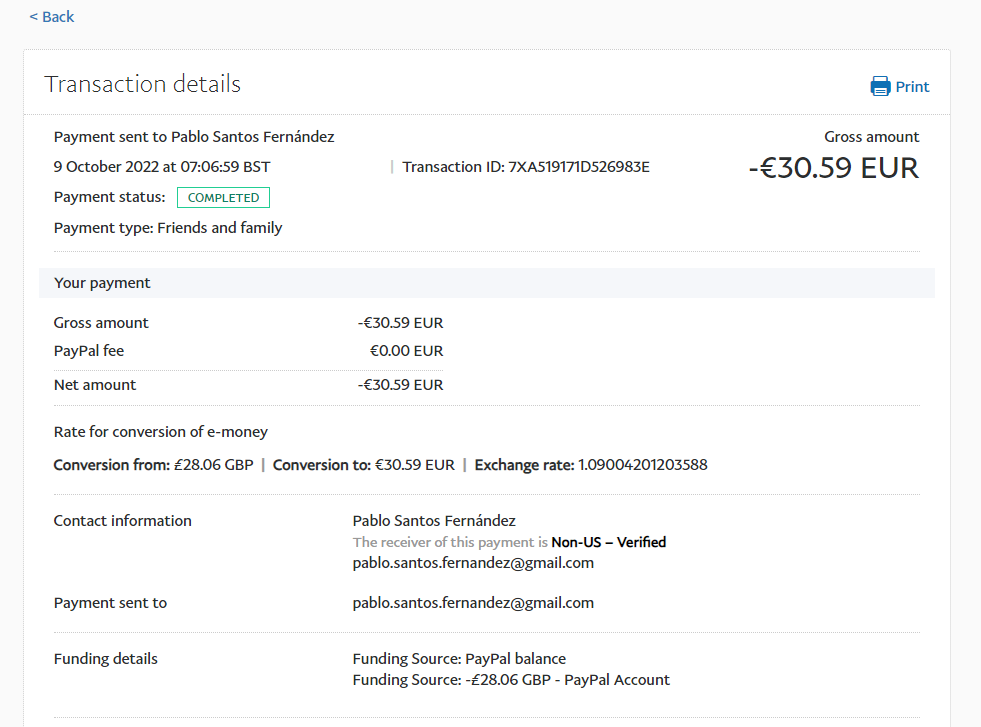Click the exchange rate value
Screen dimensions: 981x727
click(x=642, y=465)
